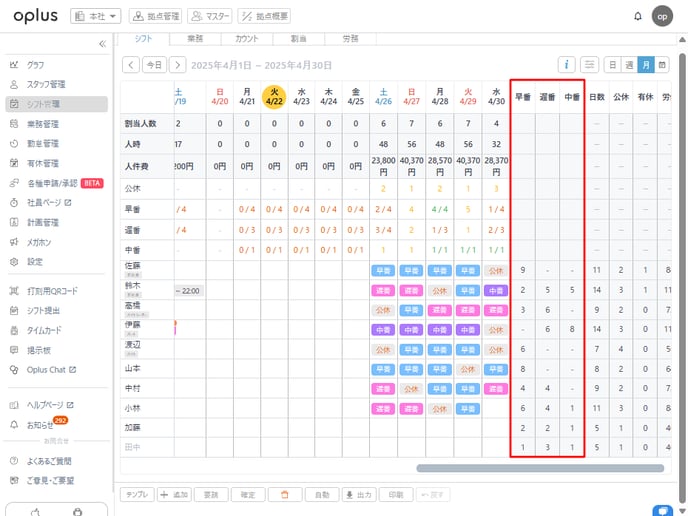Switch to 日 day view
Screen dimensions: 688x516
613,64
